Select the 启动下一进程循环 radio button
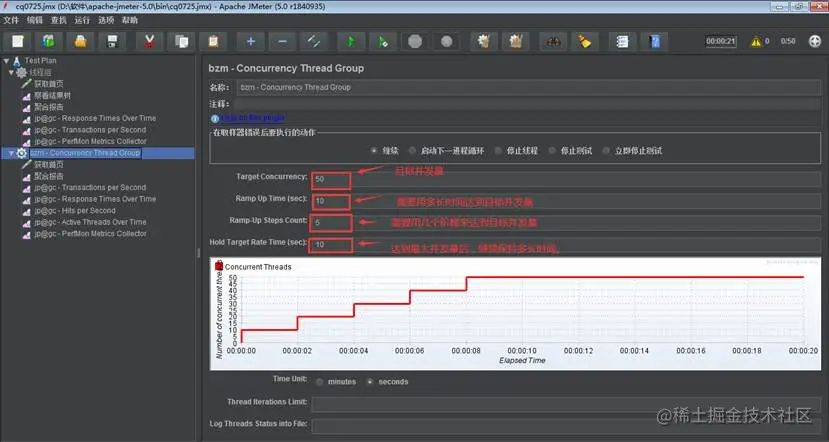829x442 pixels. pos(412,151)
